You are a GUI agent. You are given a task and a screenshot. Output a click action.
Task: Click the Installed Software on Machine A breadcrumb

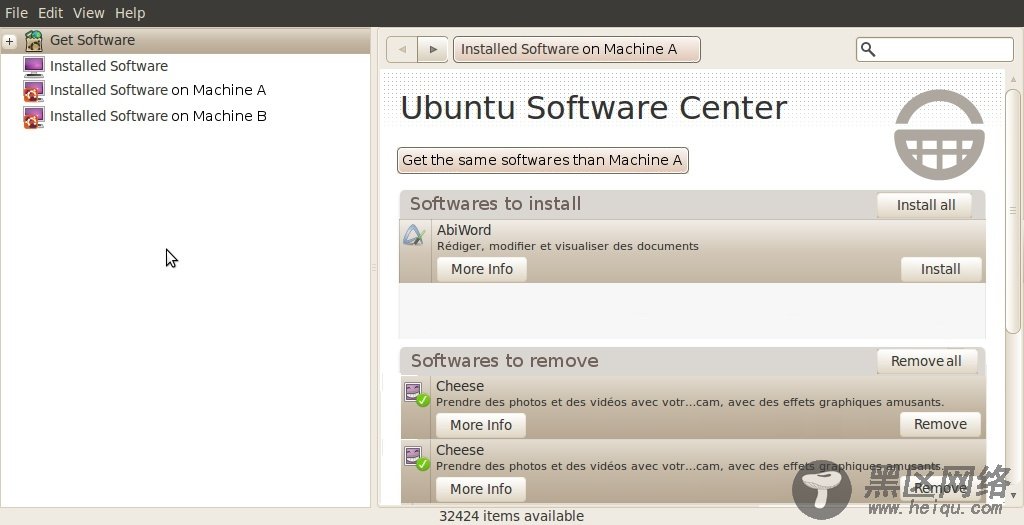pos(577,50)
